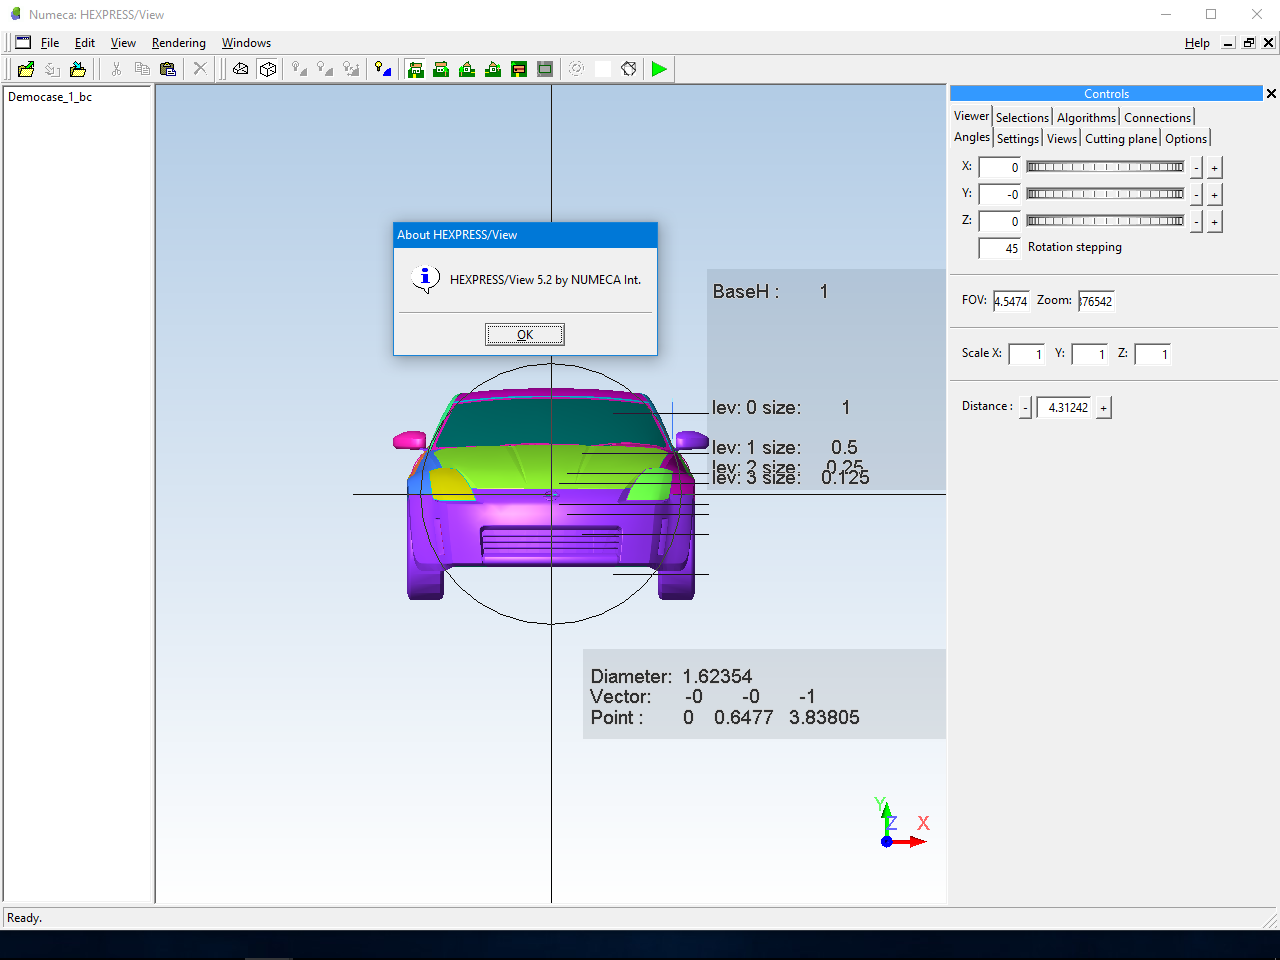Click the red-yellow view preset icon

tap(519, 69)
